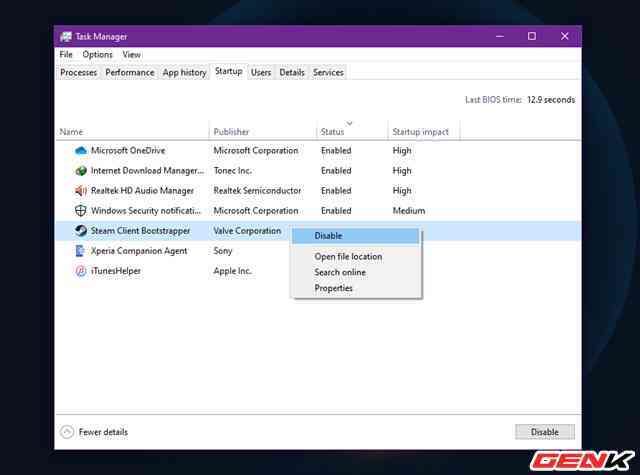Viewport: 640px width, 475px height.
Task: Click the Apple Inc. publisher cell
Action: (233, 271)
